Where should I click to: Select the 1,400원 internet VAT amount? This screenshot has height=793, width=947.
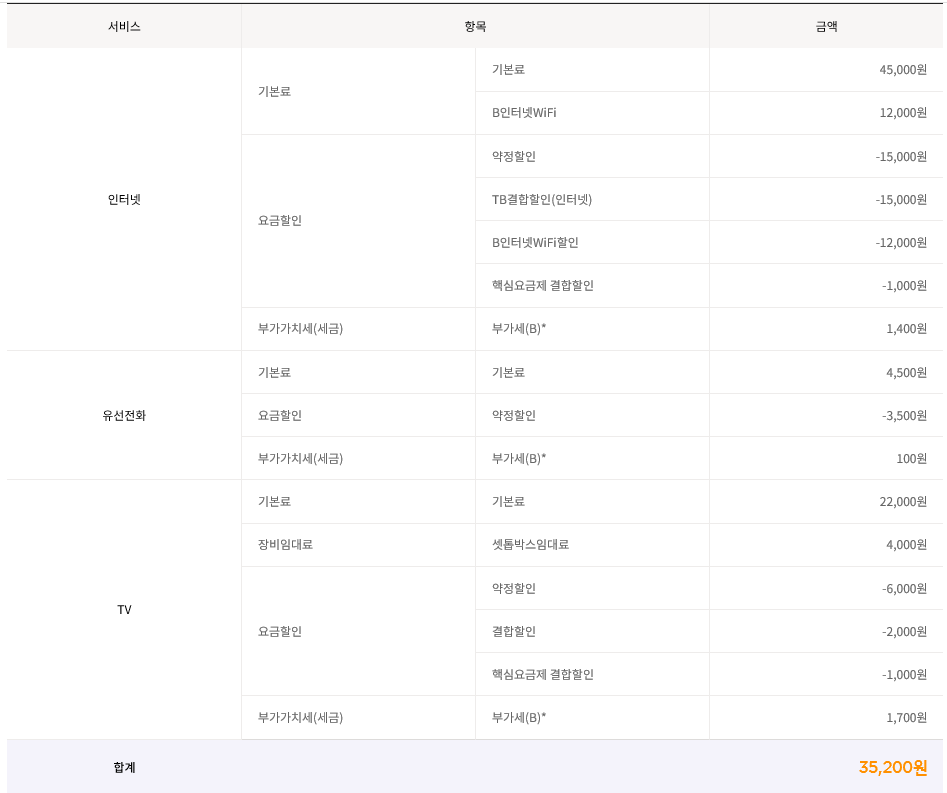point(906,328)
